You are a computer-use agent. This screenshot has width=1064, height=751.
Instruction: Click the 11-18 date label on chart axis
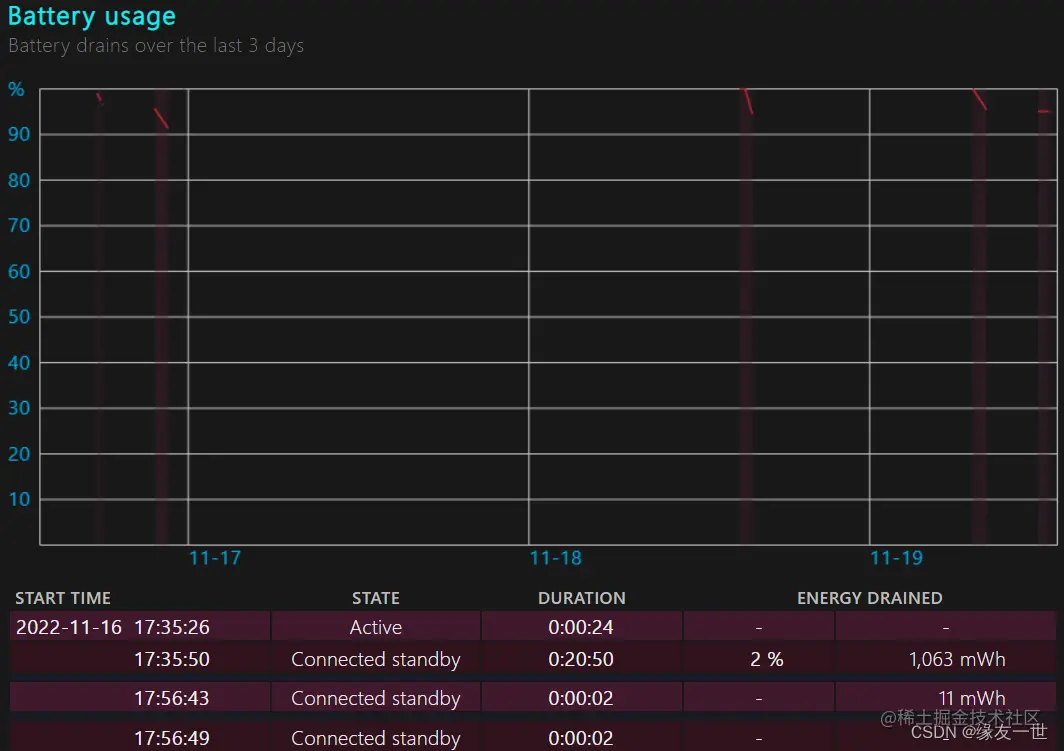(556, 558)
